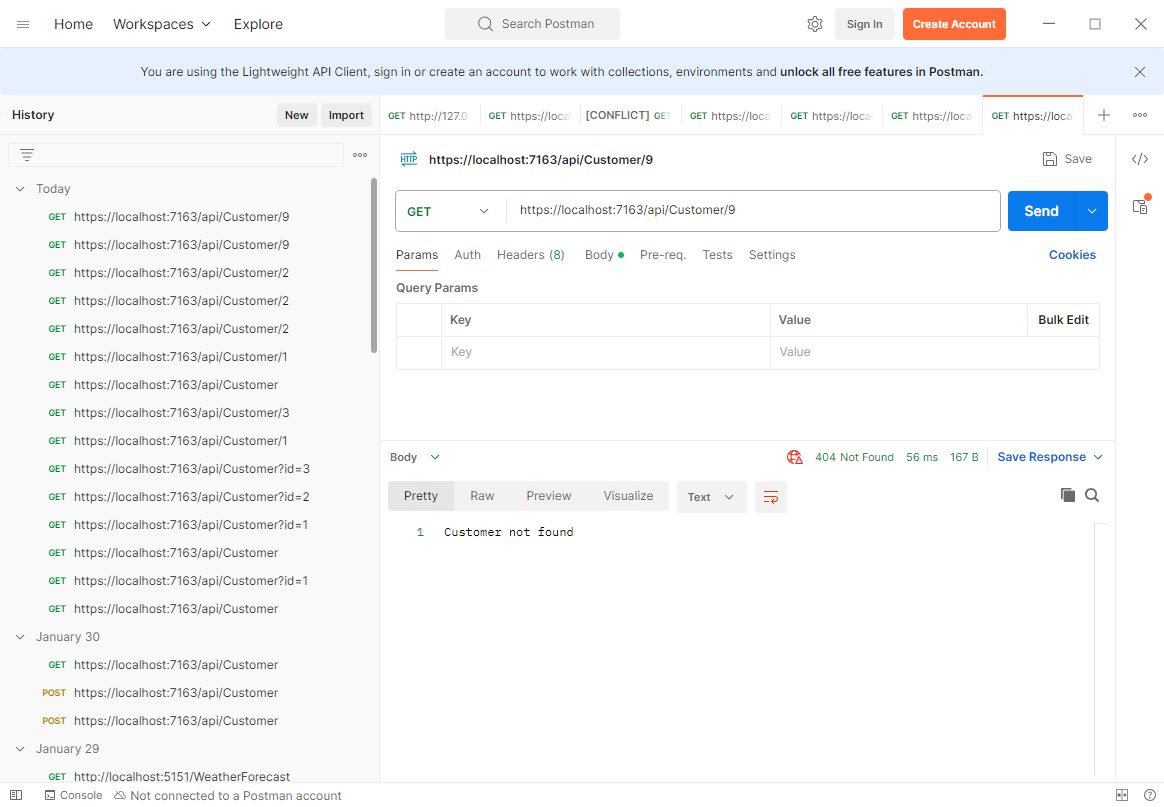This screenshot has width=1164, height=807.
Task: Add a new request tab with plus icon
Action: click(1103, 115)
